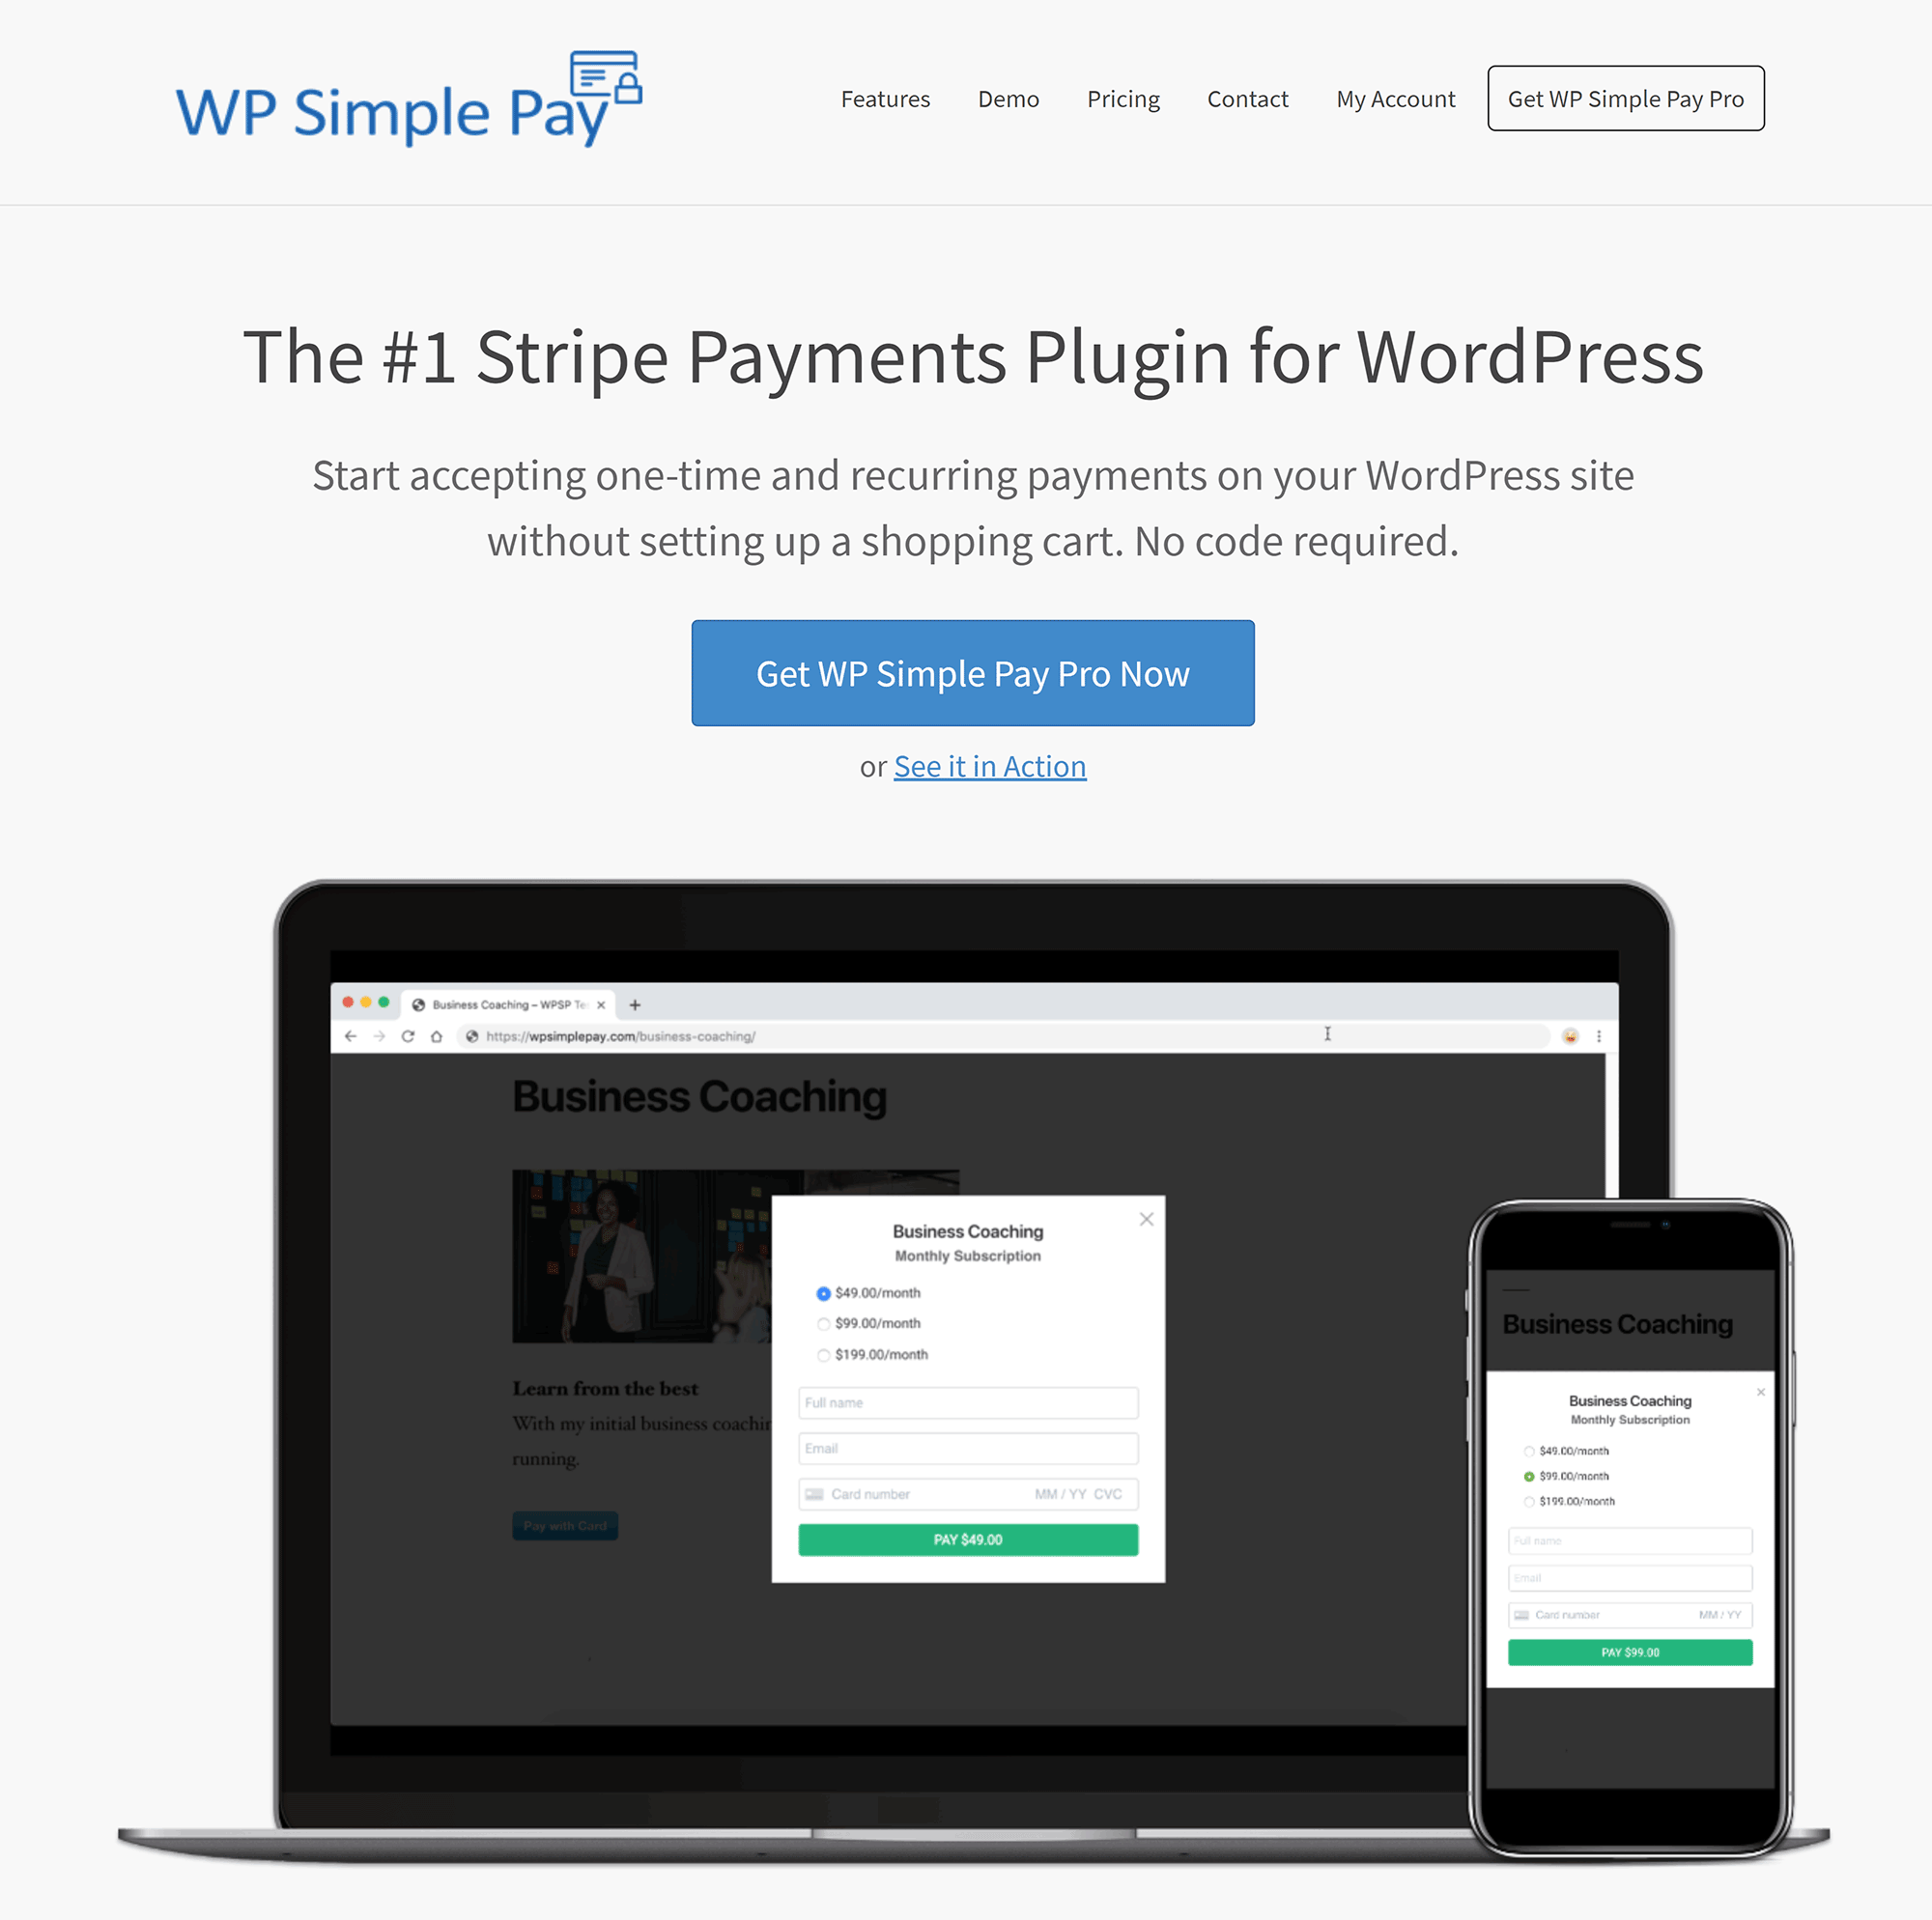Click the Pricing menu tab
Screen dimensions: 1932x1920
tap(1123, 99)
